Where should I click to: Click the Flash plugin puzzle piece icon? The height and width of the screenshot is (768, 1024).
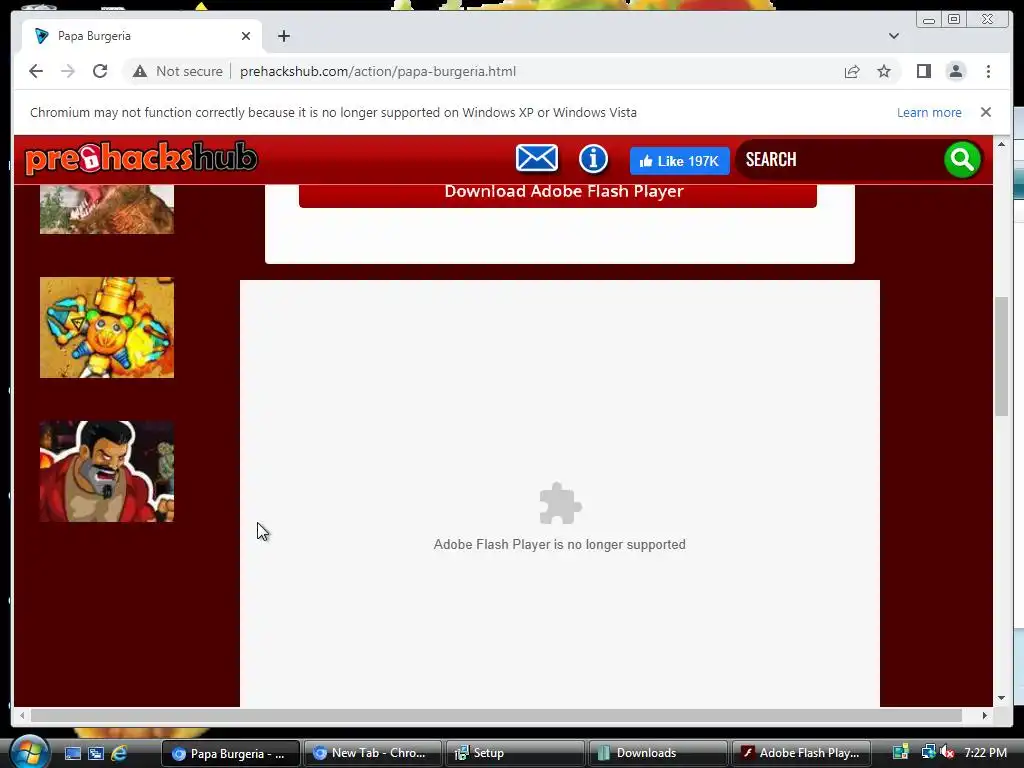pos(560,504)
